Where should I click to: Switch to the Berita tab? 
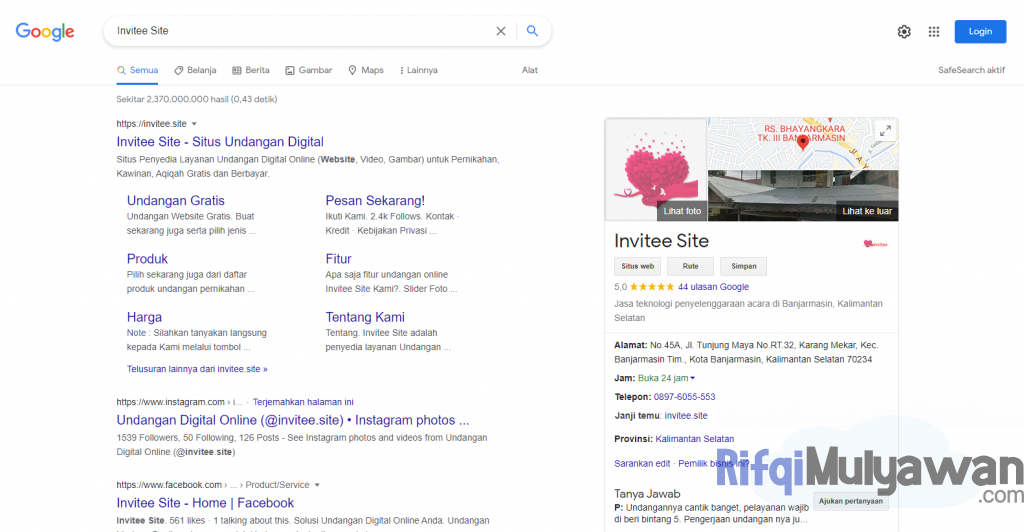click(251, 70)
